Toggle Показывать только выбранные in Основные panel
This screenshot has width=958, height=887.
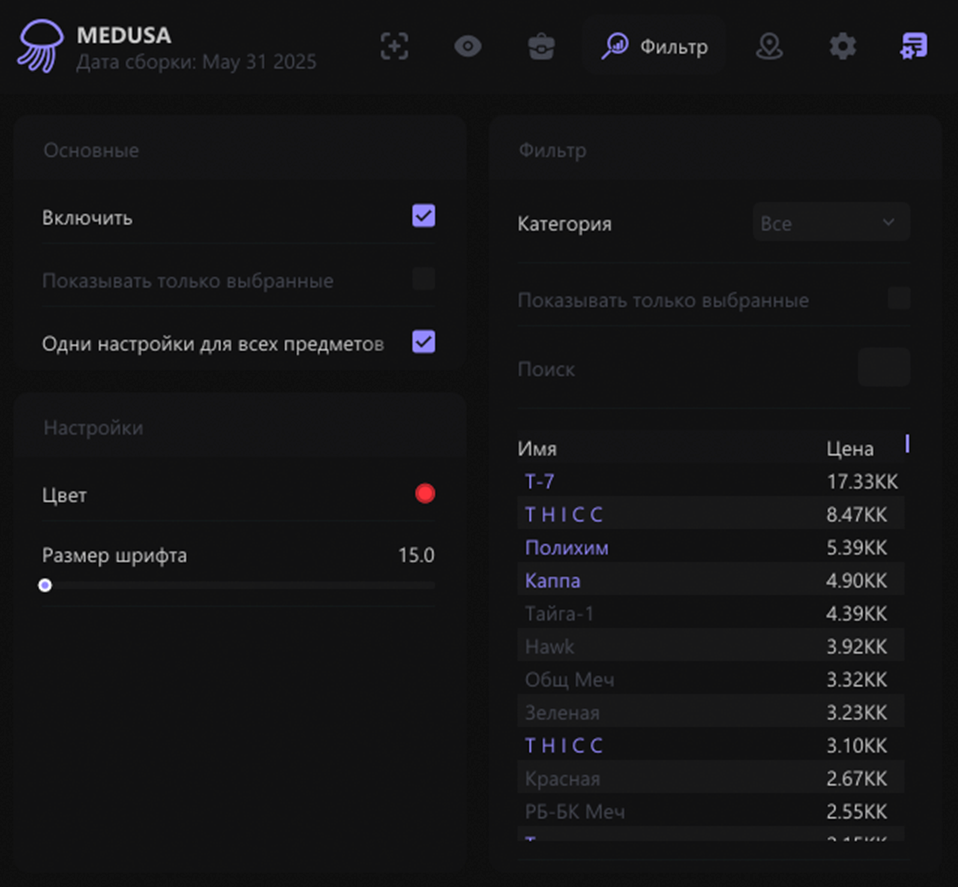(424, 280)
